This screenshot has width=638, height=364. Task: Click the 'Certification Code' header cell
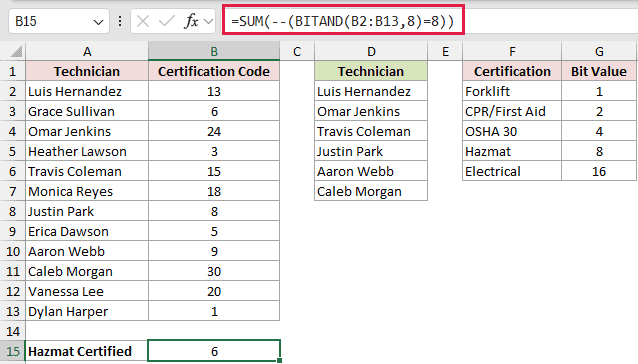tap(214, 71)
